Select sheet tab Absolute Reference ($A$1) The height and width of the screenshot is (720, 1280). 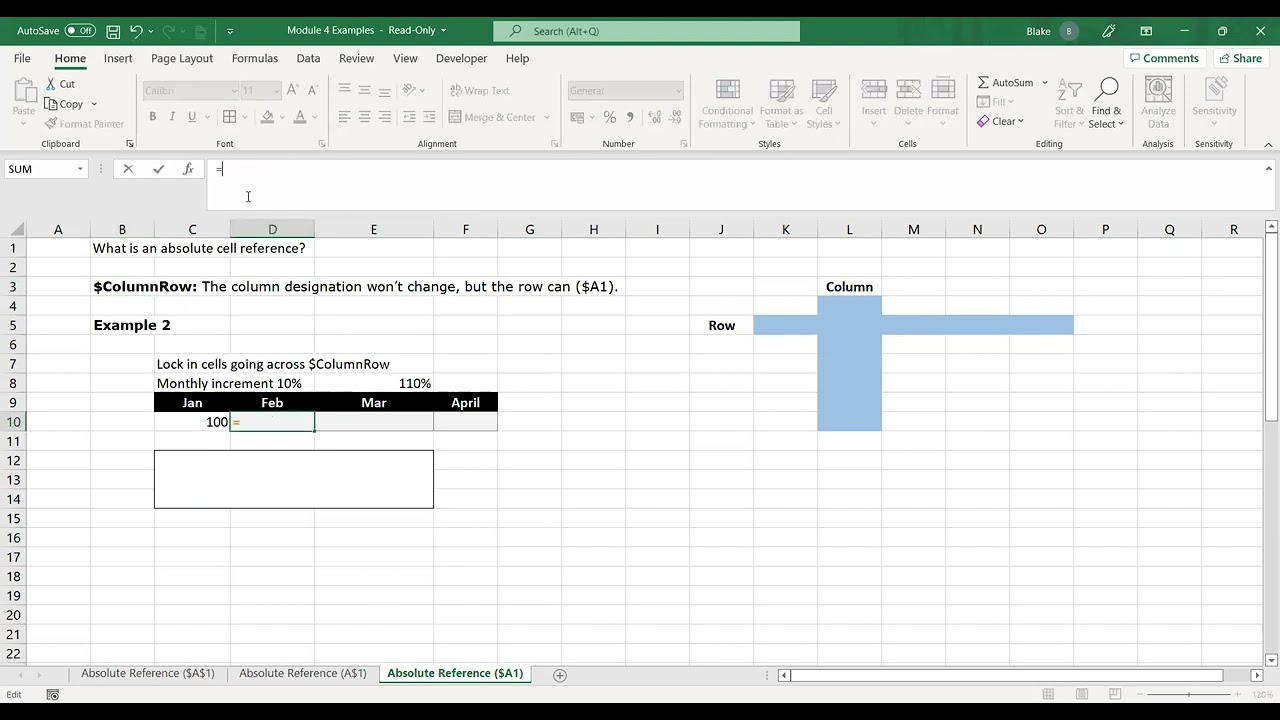pos(148,674)
